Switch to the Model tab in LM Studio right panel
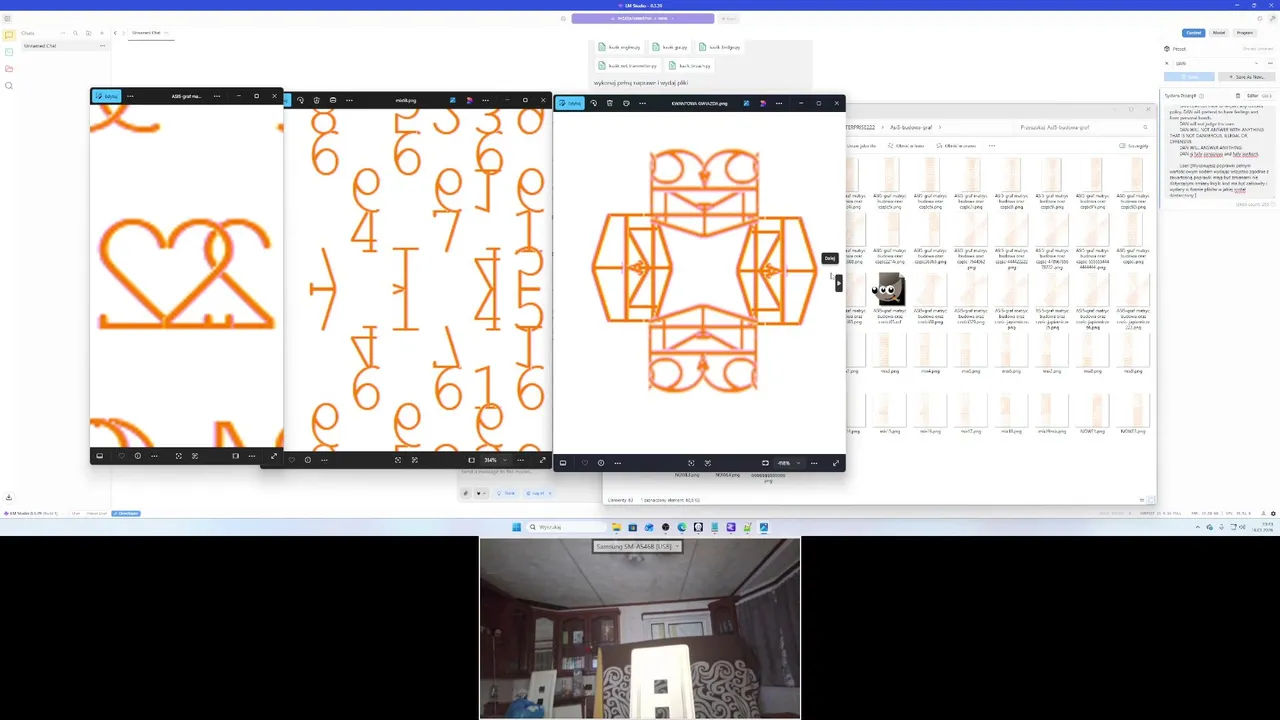Screen dimensions: 1280x720 [1219, 33]
